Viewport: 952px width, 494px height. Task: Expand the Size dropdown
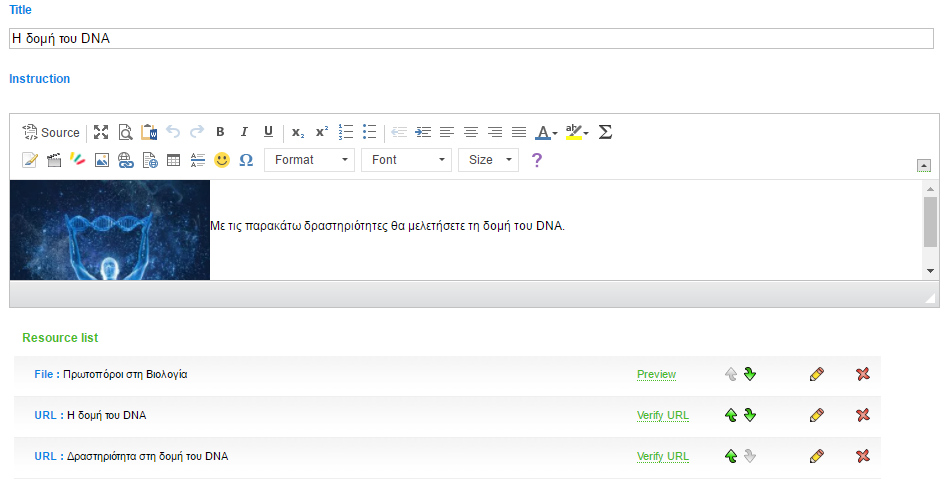pyautogui.click(x=488, y=160)
